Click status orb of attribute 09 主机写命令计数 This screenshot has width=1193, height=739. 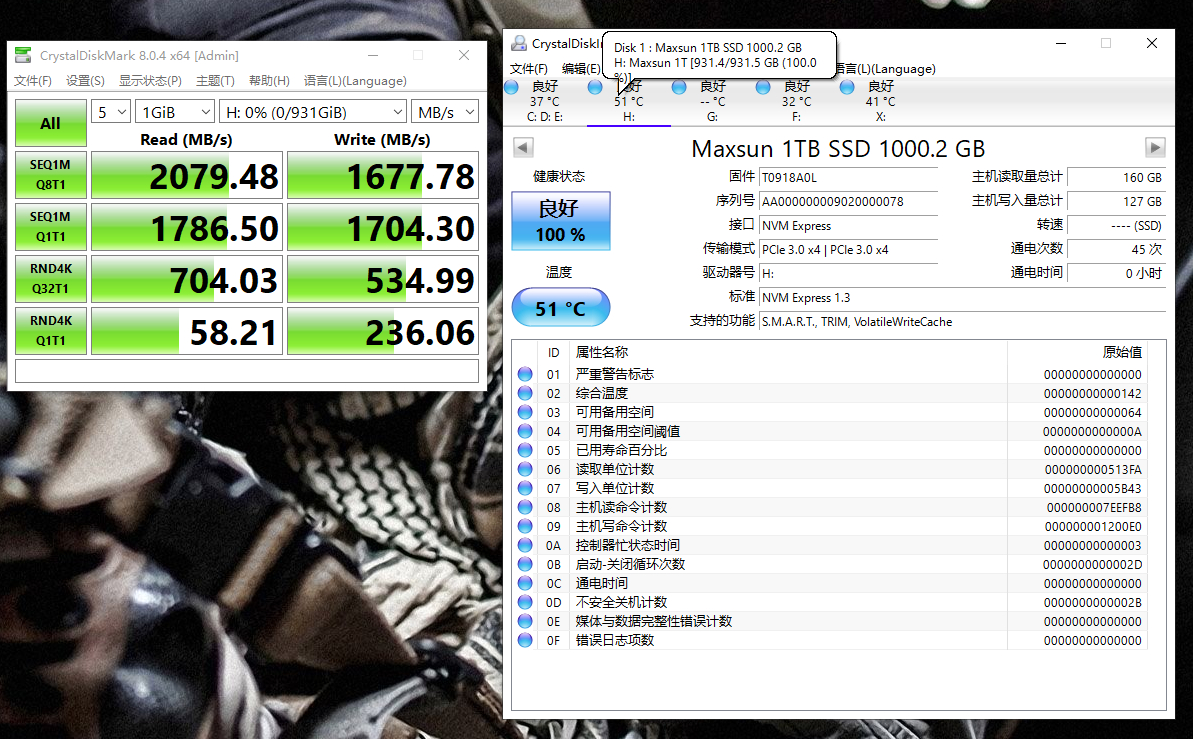click(525, 527)
